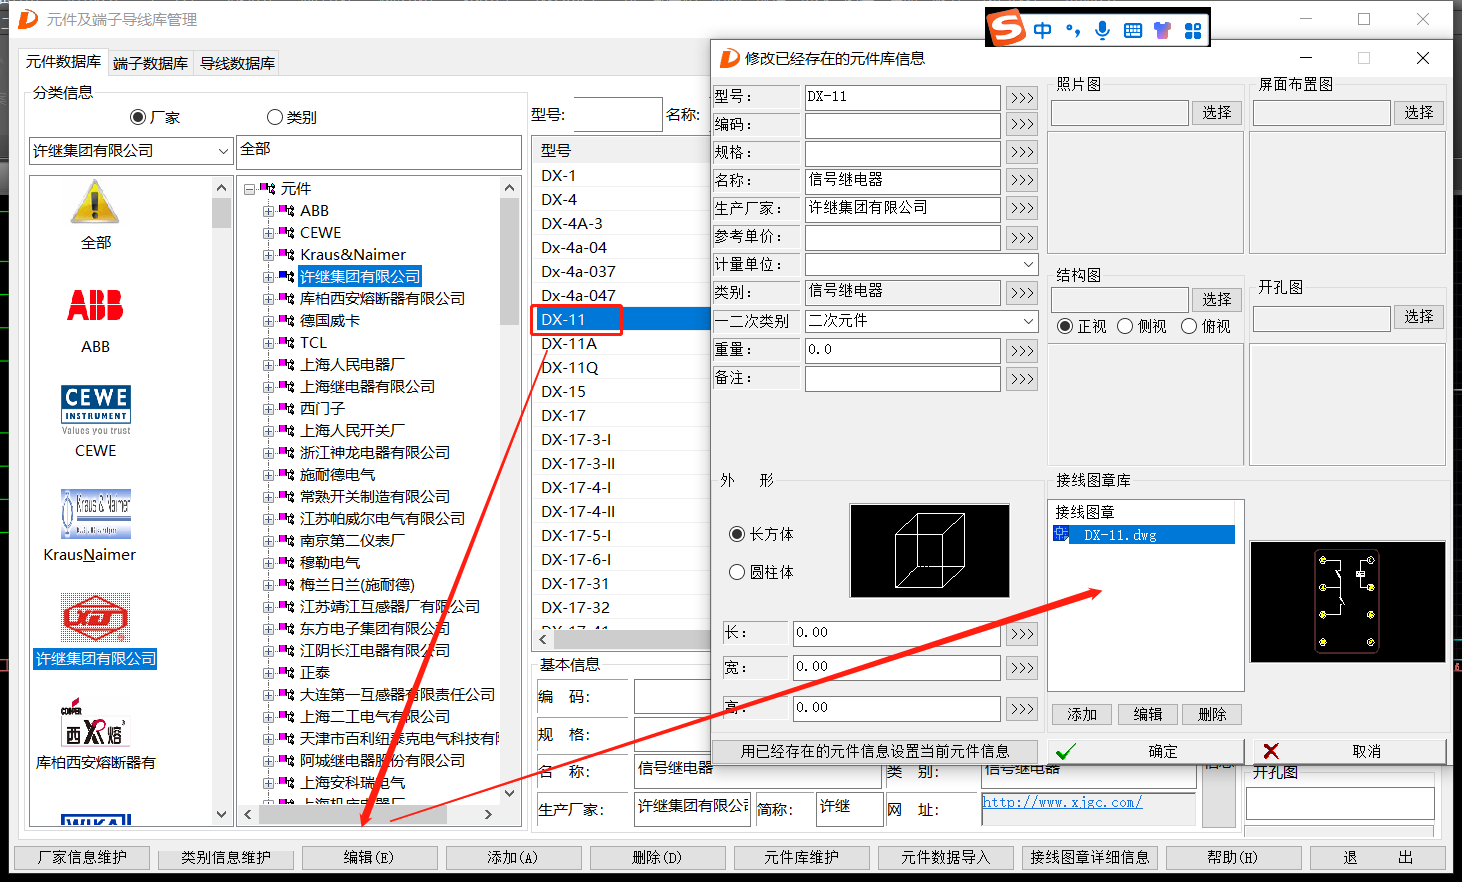Click the >>> button next to 生产厂家

click(x=1021, y=209)
